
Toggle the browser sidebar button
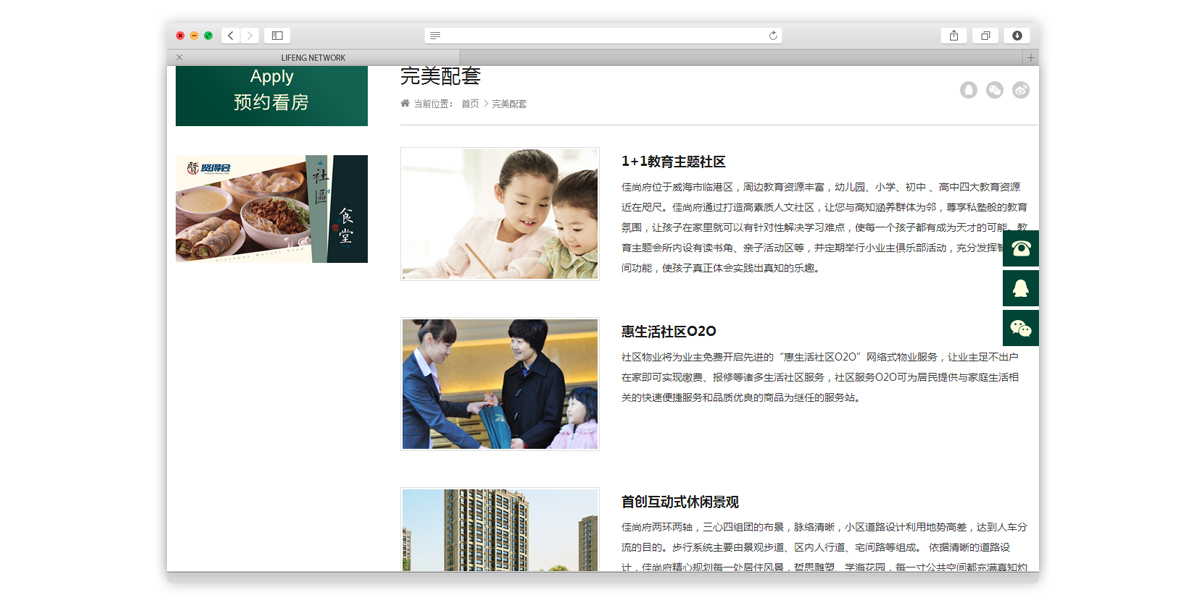(x=277, y=36)
